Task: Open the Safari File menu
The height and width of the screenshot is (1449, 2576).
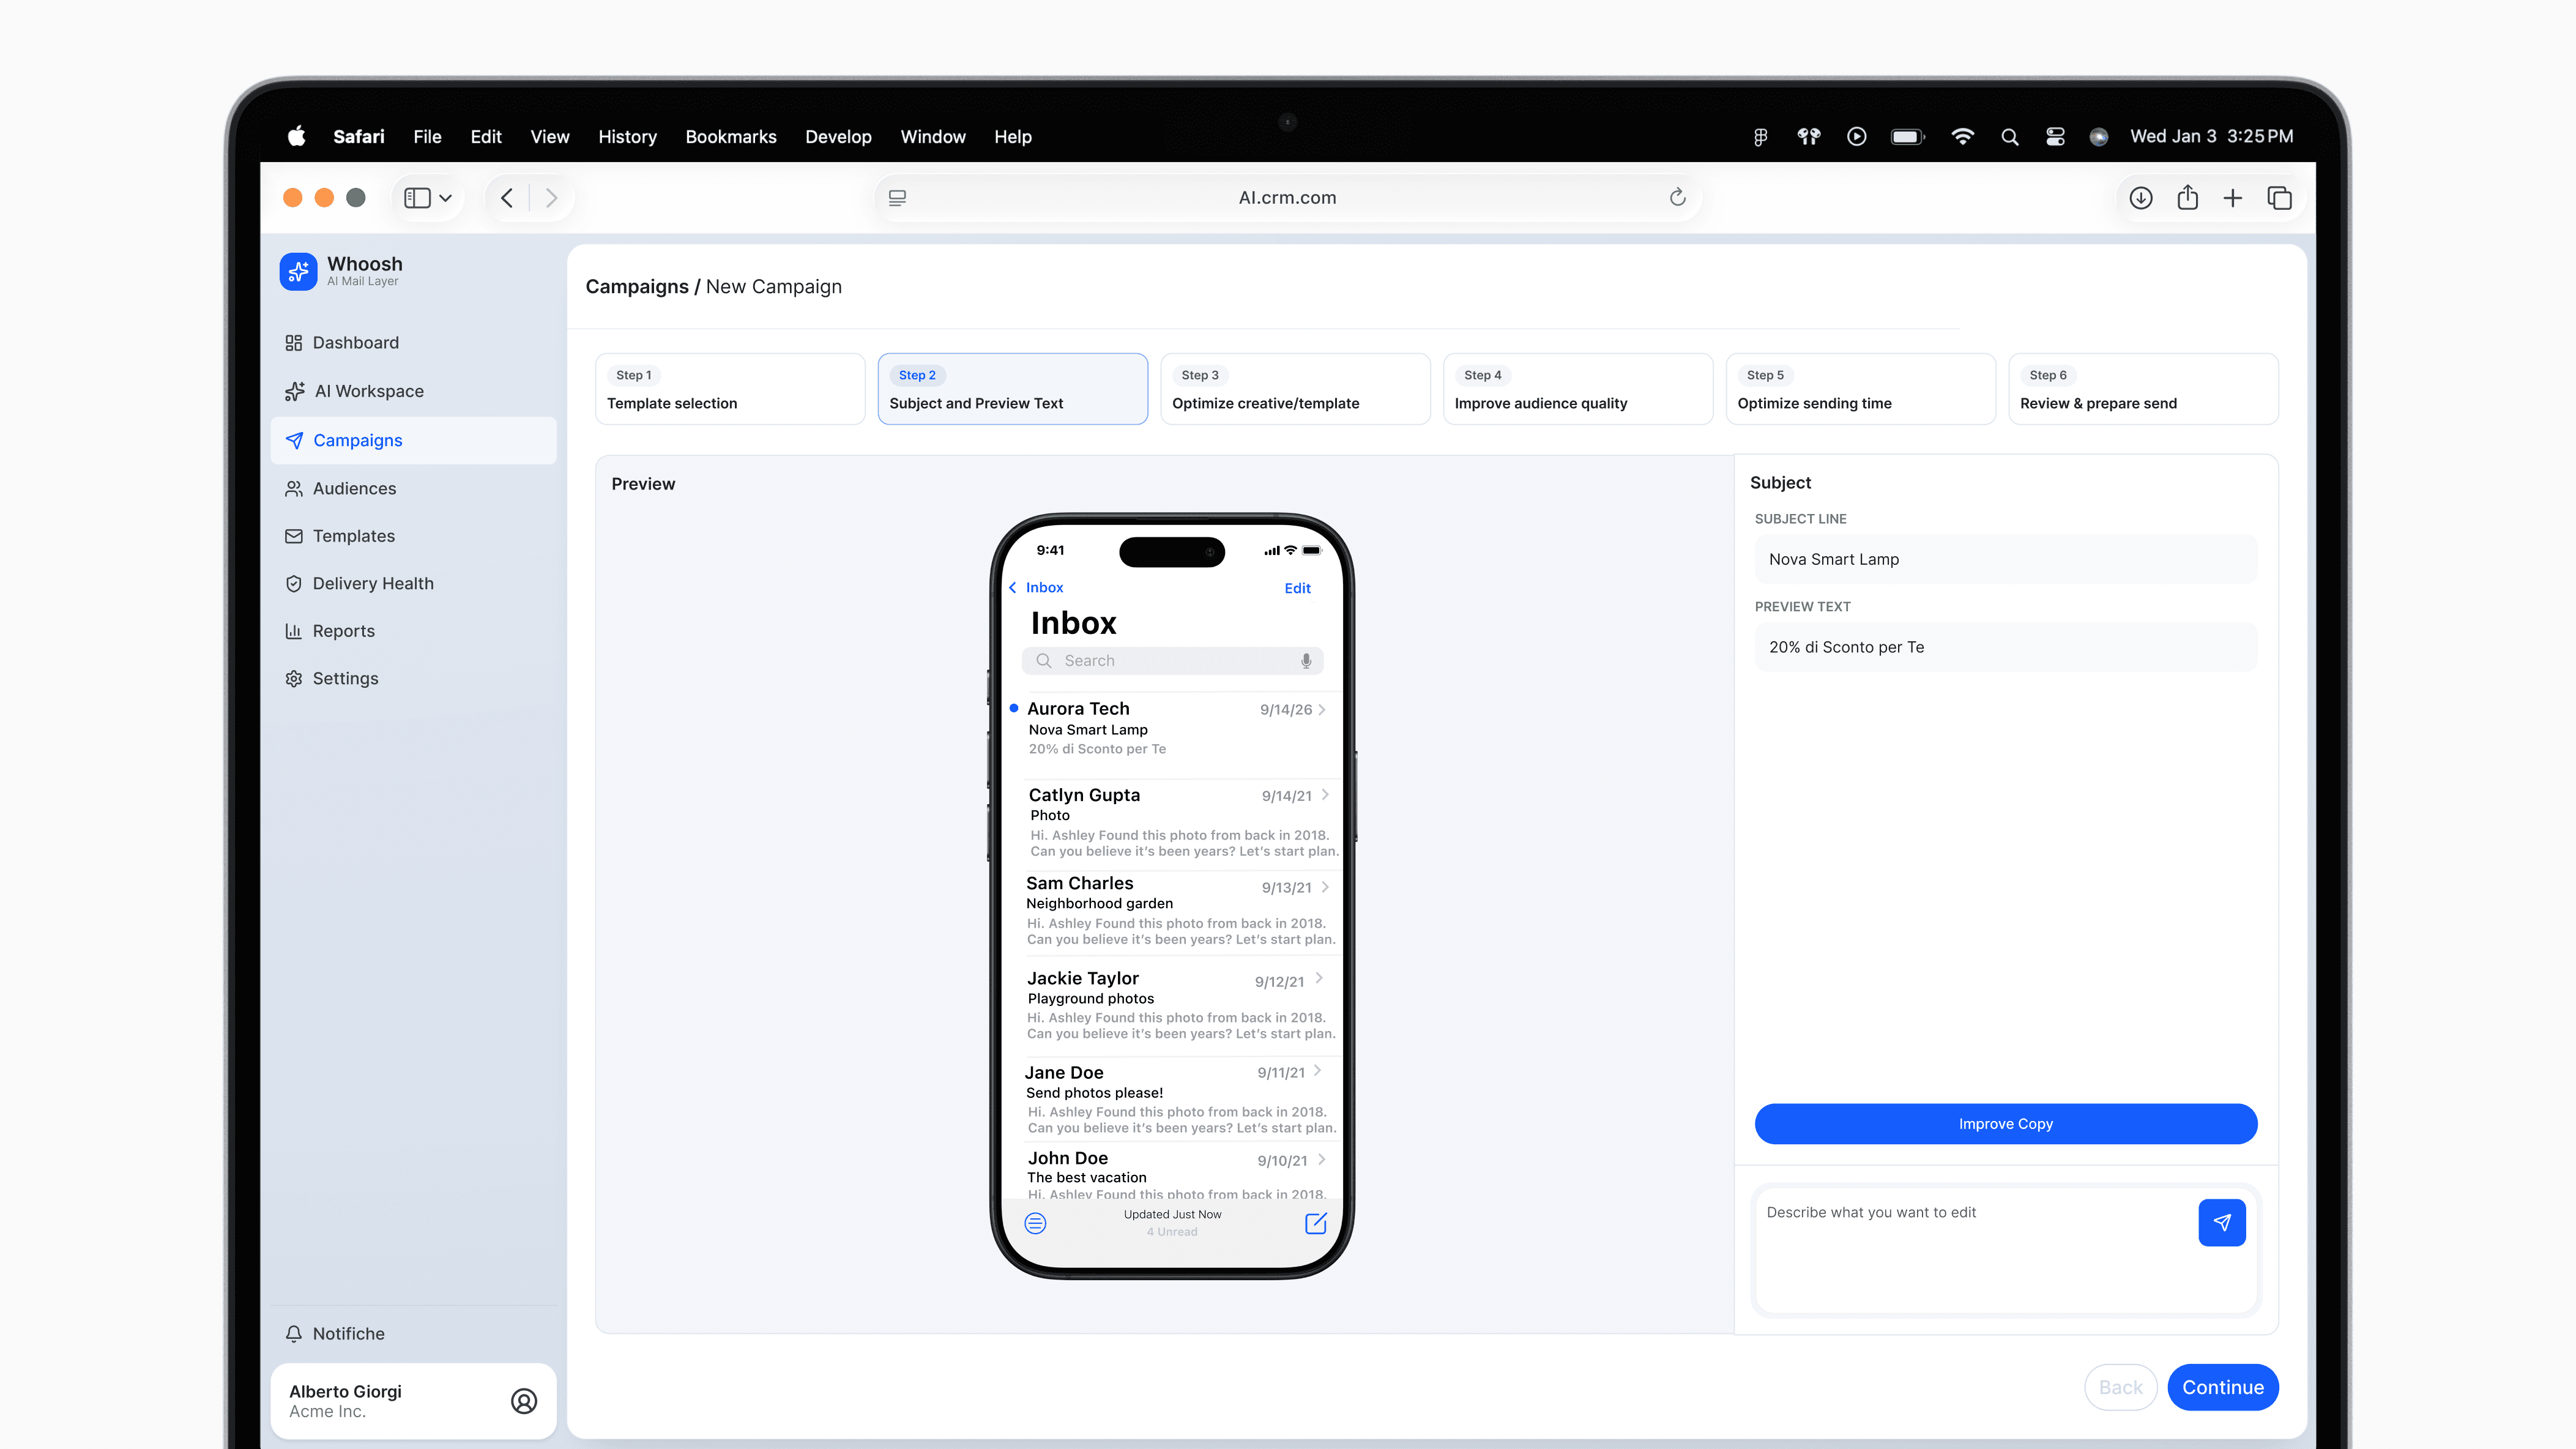Action: pyautogui.click(x=427, y=137)
